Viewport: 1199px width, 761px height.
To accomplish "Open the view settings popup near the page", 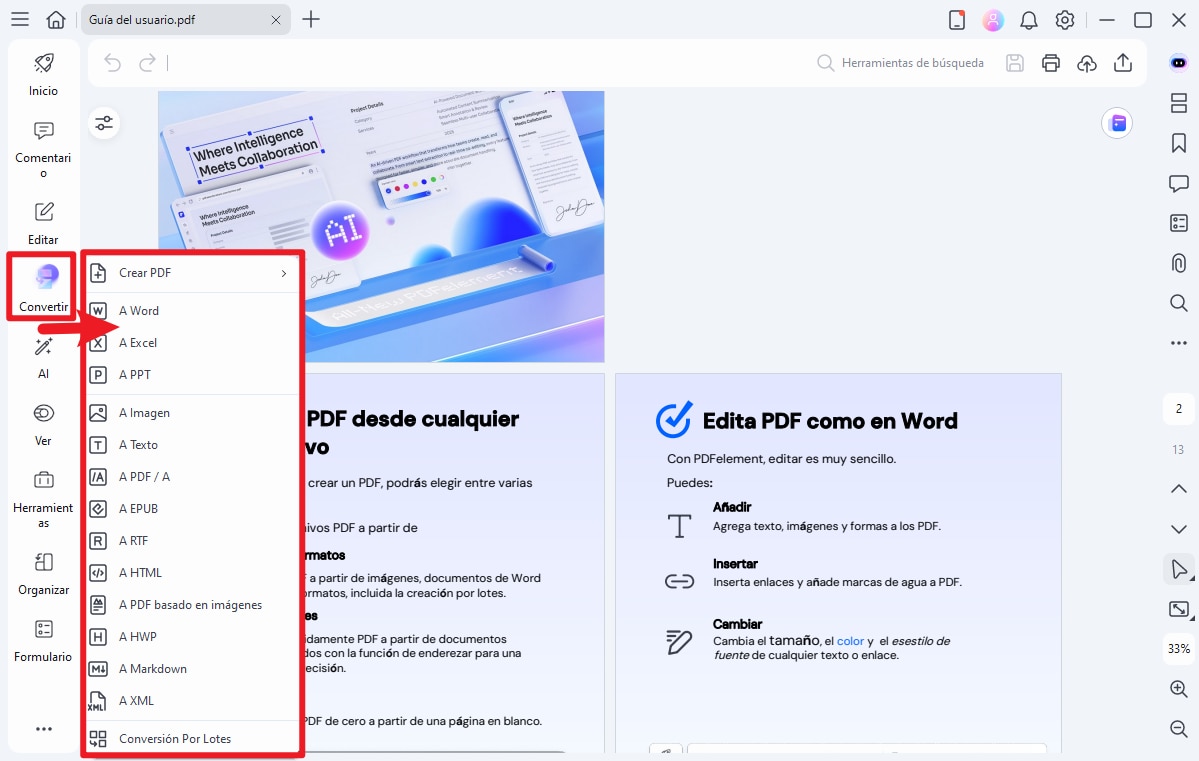I will pos(104,122).
